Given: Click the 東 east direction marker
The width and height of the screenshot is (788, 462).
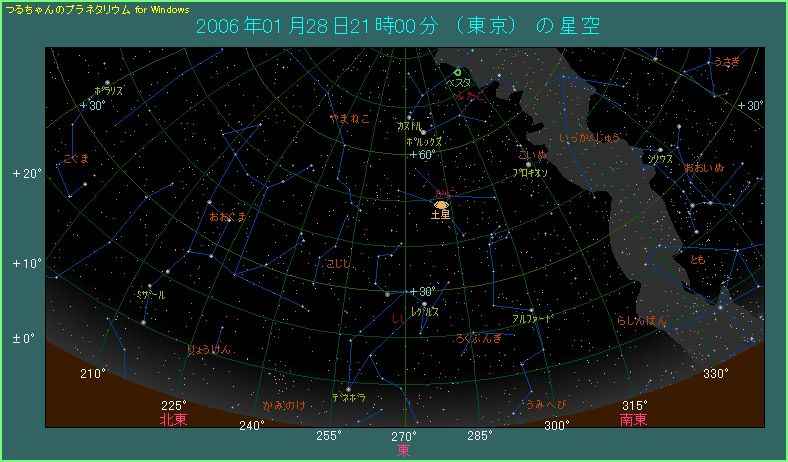Looking at the screenshot, I should tap(403, 450).
